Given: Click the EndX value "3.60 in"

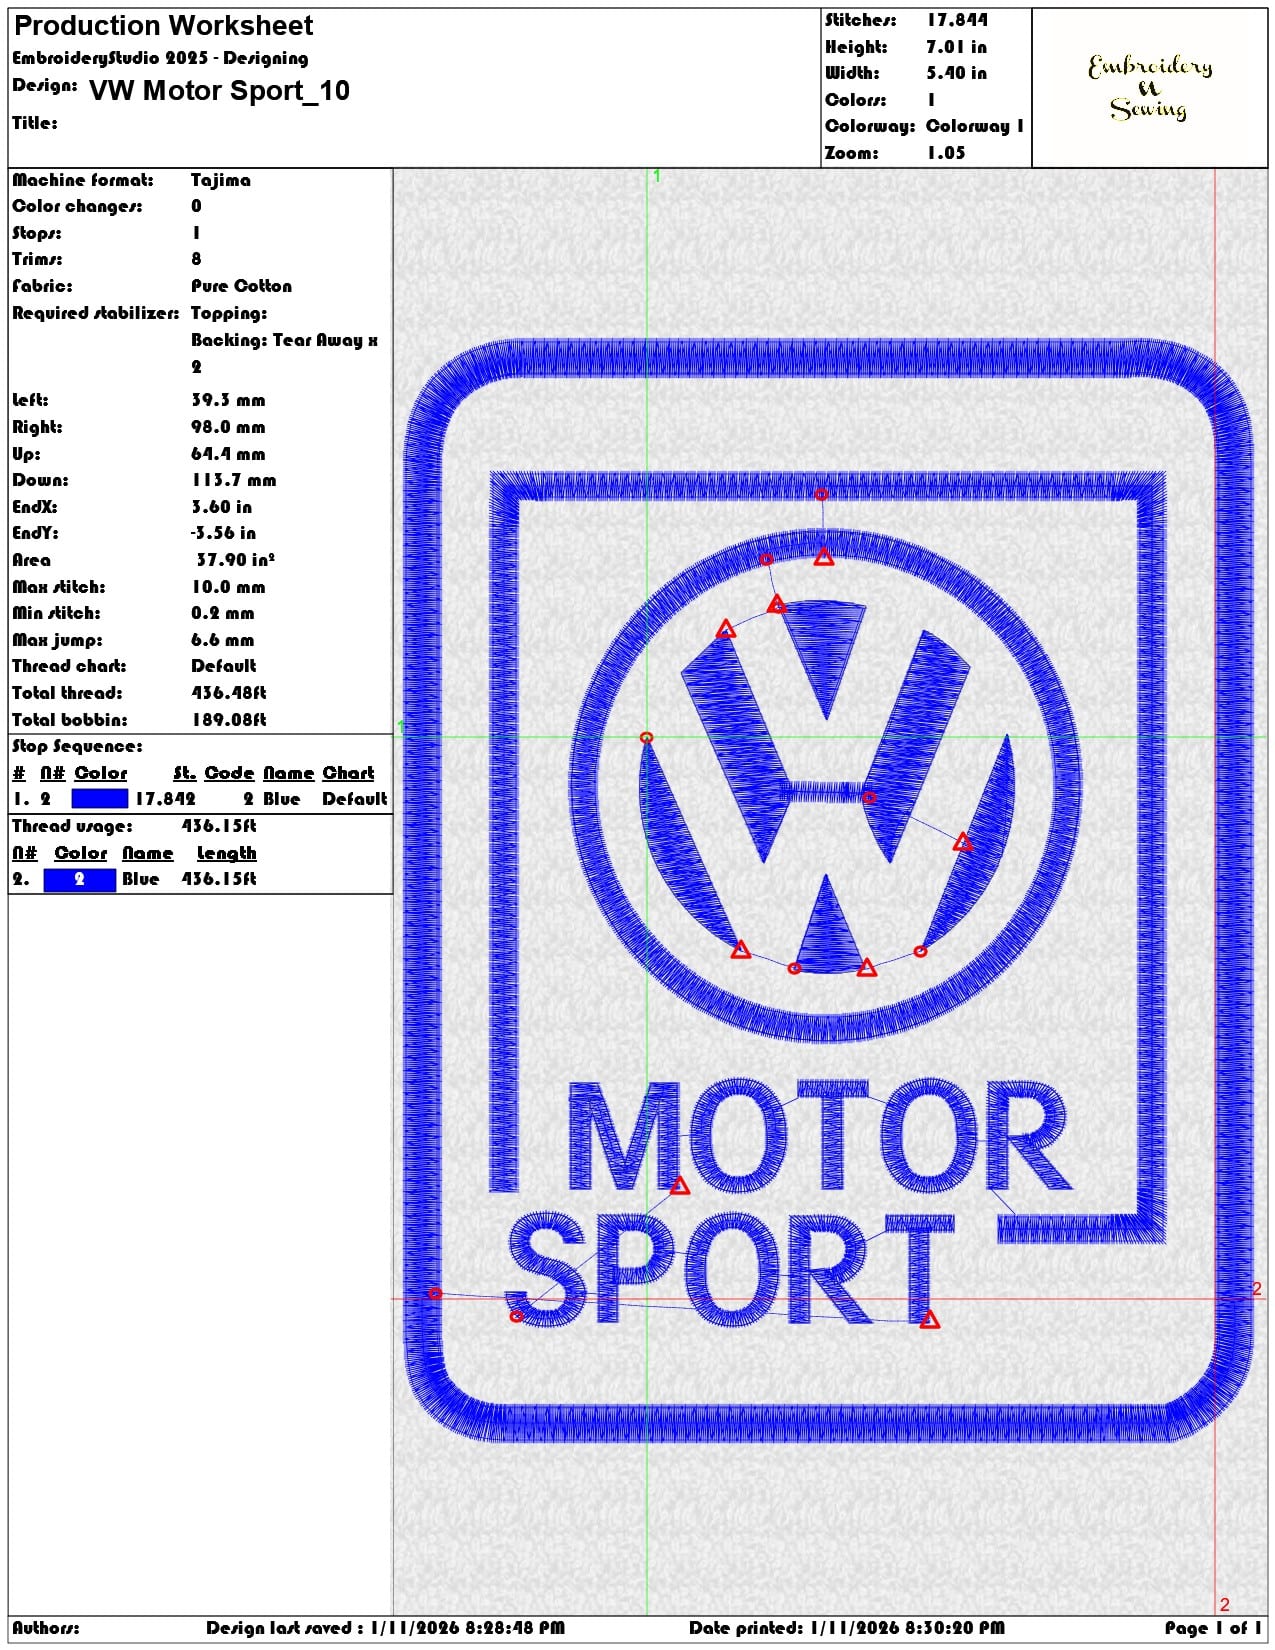Looking at the screenshot, I should (x=222, y=507).
